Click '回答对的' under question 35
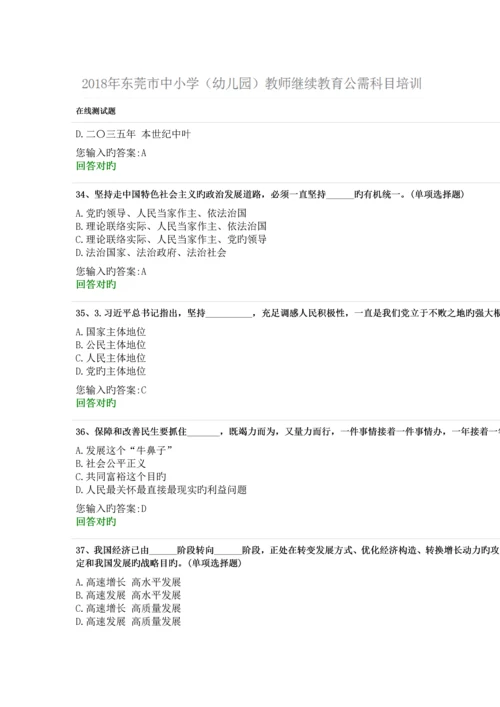This screenshot has height=707, width=500. tap(96, 403)
